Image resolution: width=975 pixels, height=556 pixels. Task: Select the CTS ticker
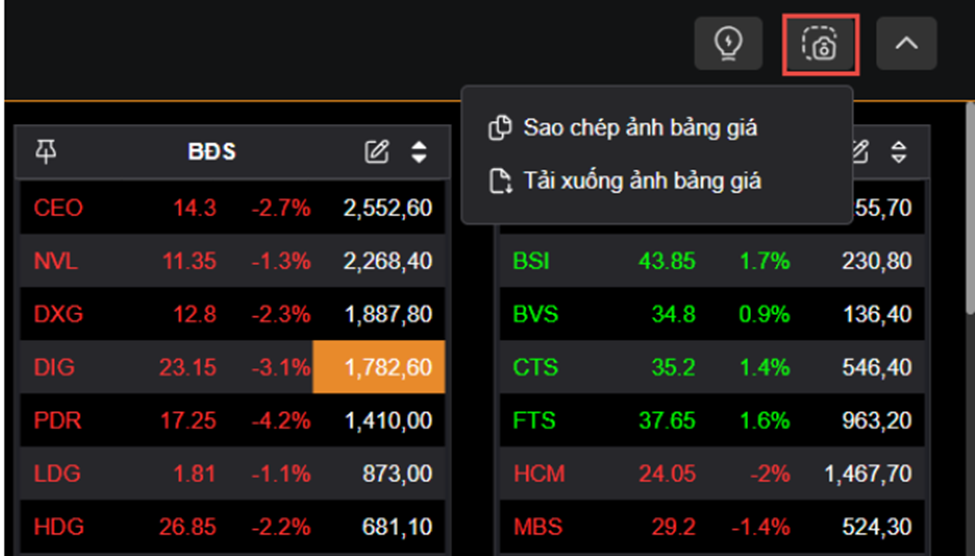point(535,368)
